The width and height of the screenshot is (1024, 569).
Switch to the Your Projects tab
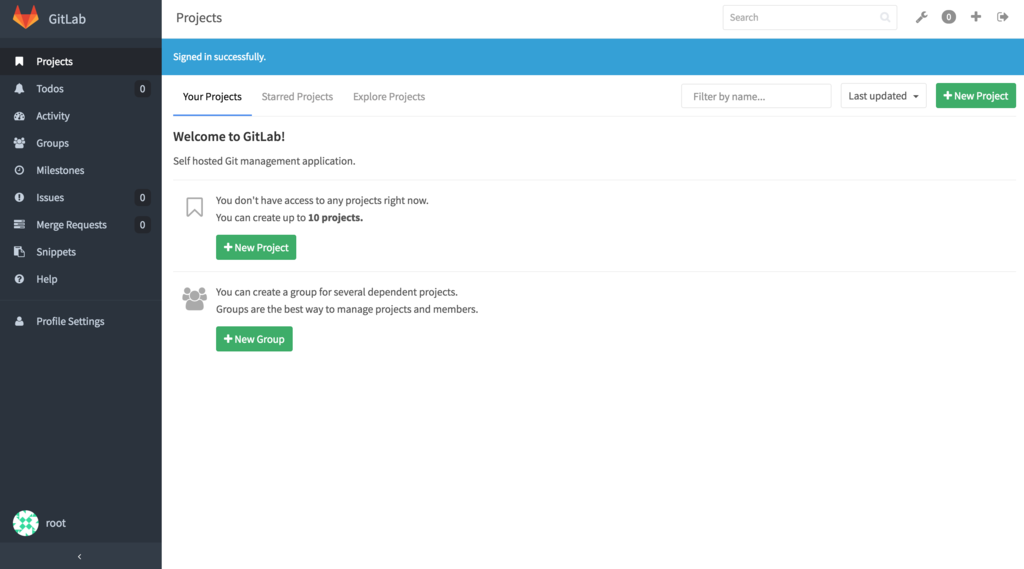click(212, 97)
